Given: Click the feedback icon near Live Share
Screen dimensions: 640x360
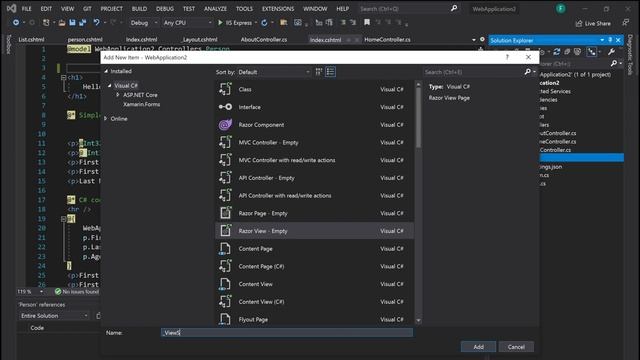Looking at the screenshot, I should 626,23.
